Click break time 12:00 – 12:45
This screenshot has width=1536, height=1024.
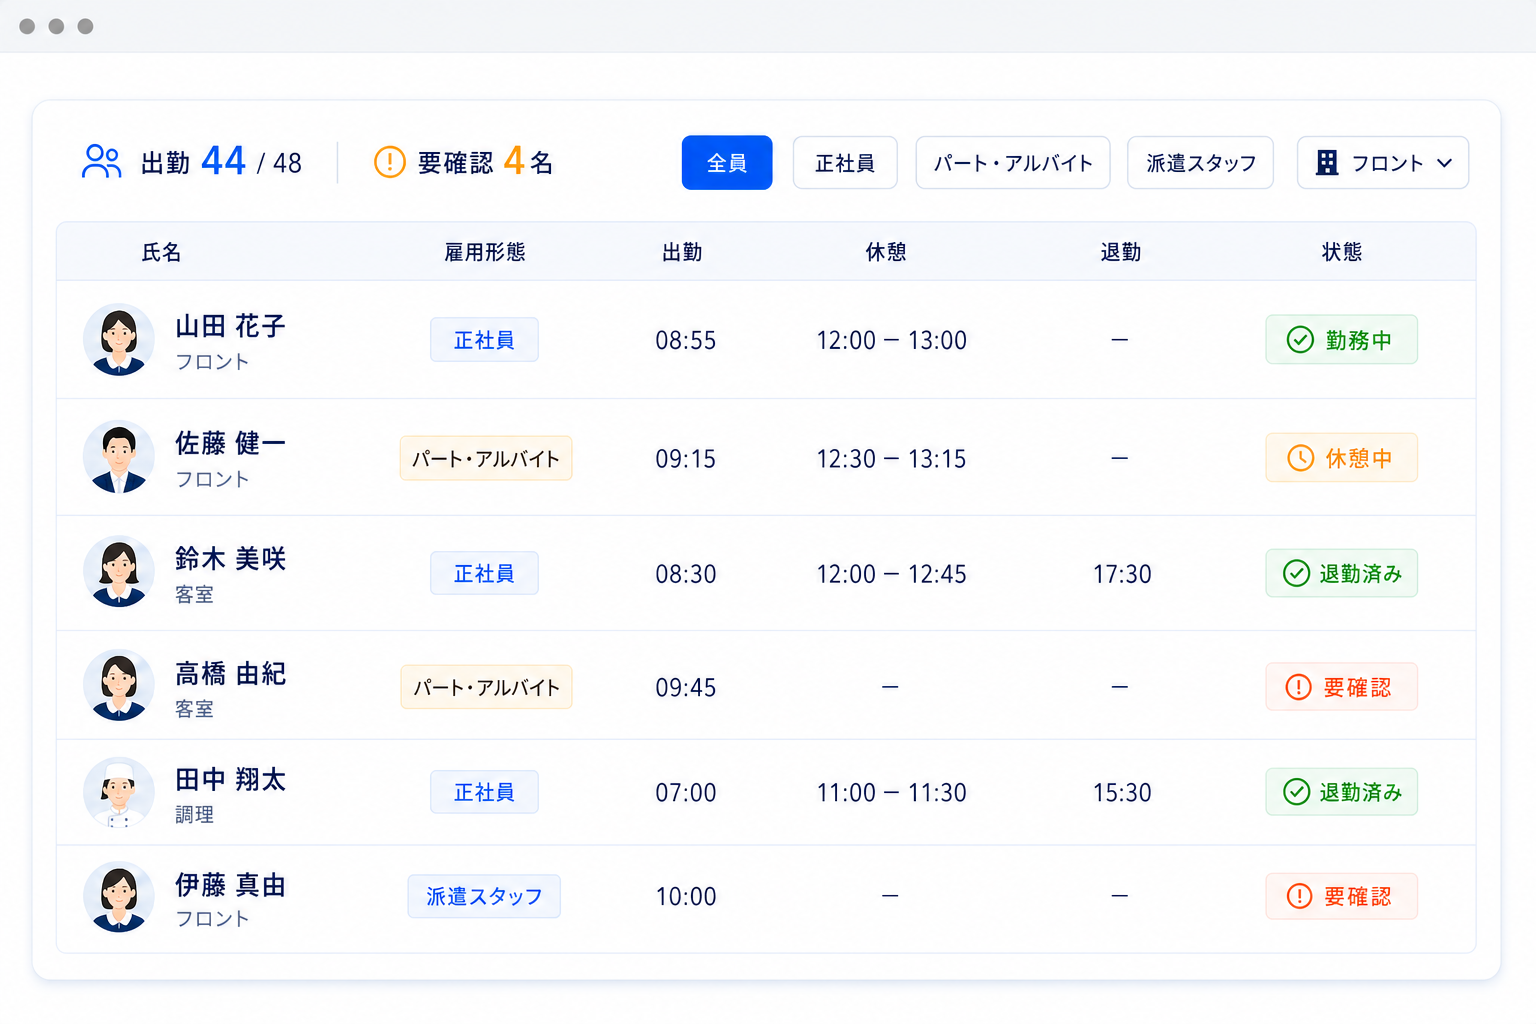891,574
